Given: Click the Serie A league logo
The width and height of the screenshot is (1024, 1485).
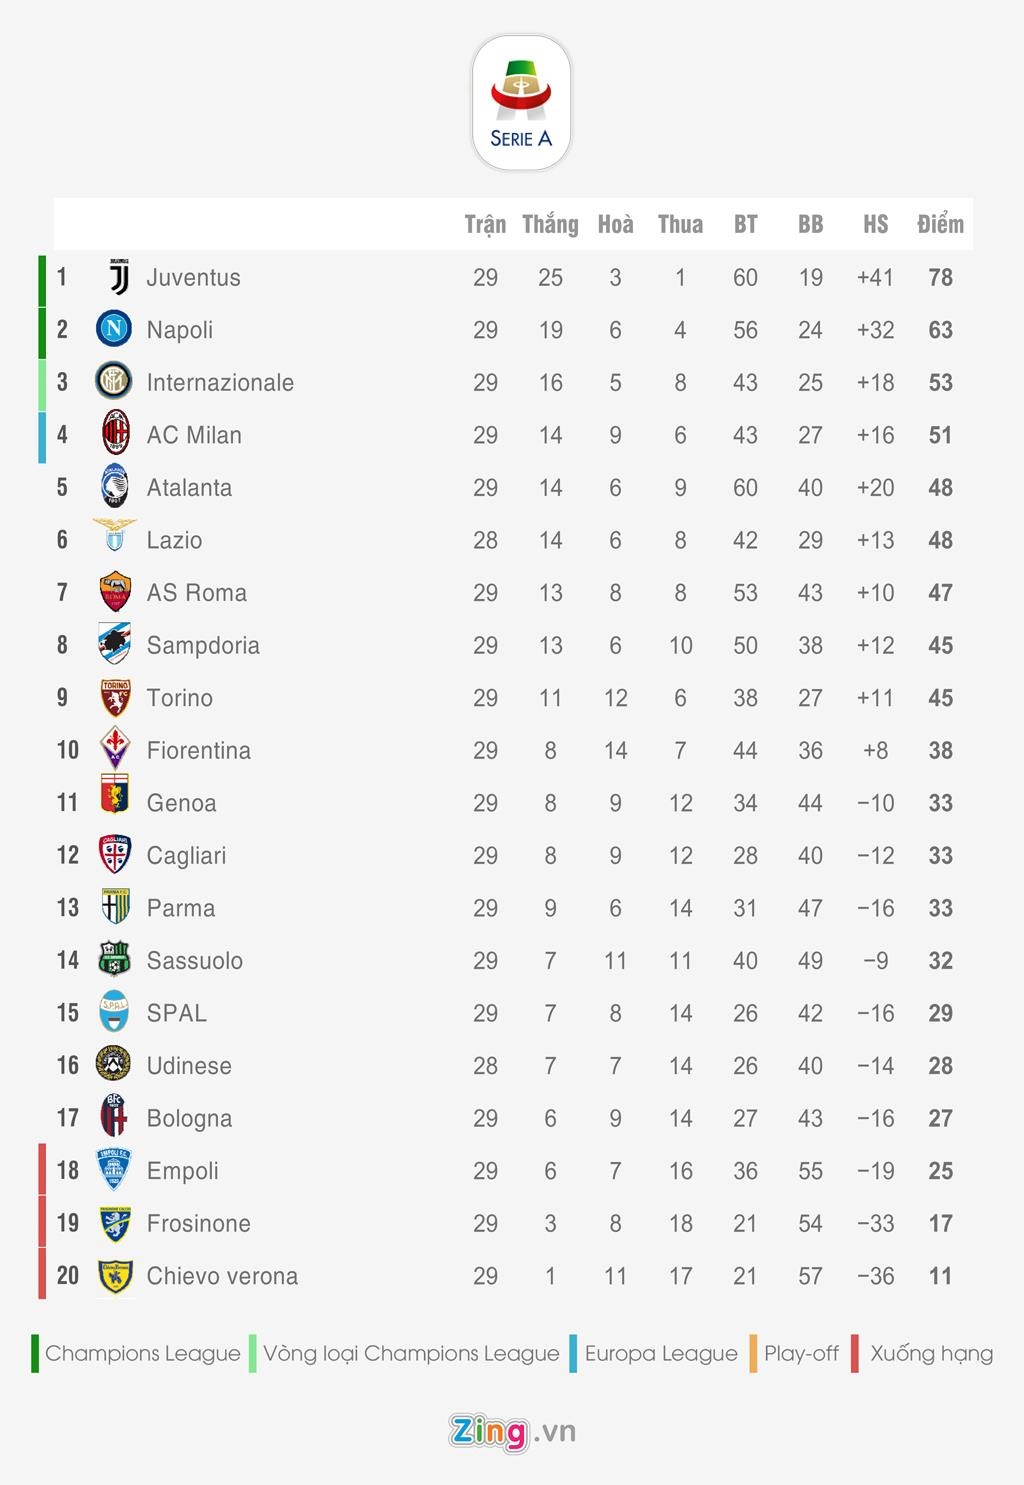Looking at the screenshot, I should (x=521, y=103).
